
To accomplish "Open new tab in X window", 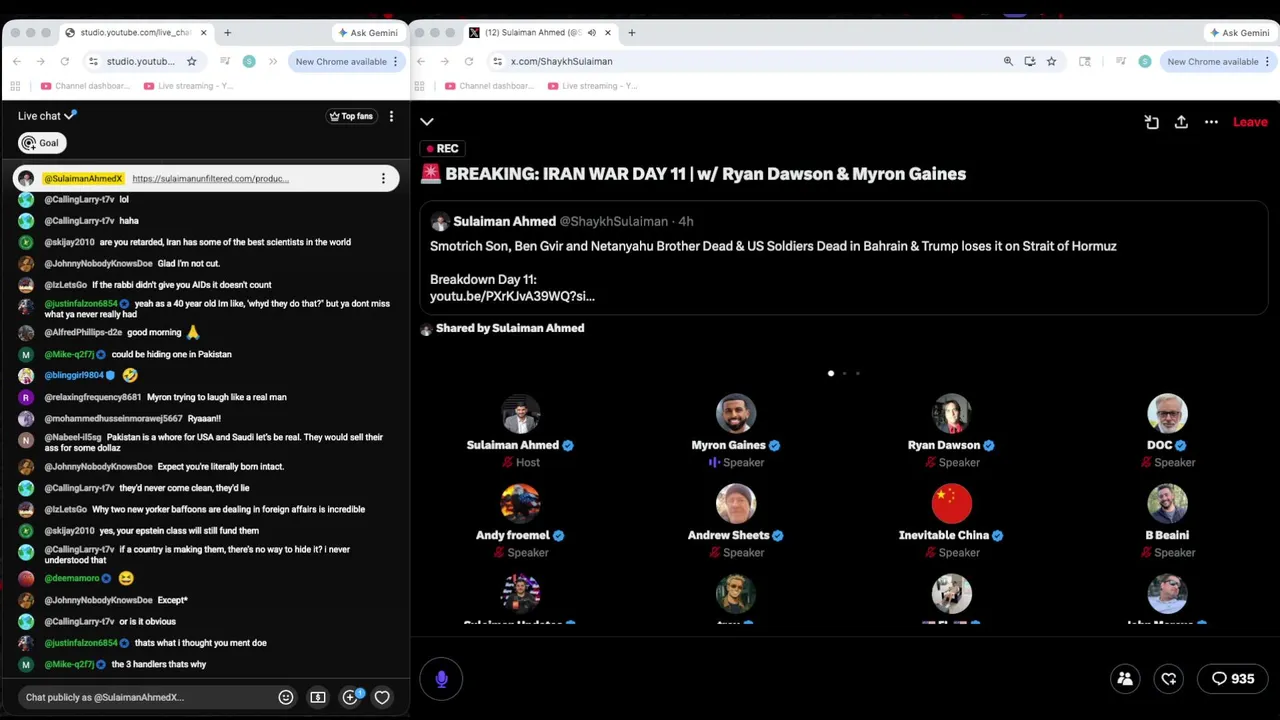I will pyautogui.click(x=631, y=33).
